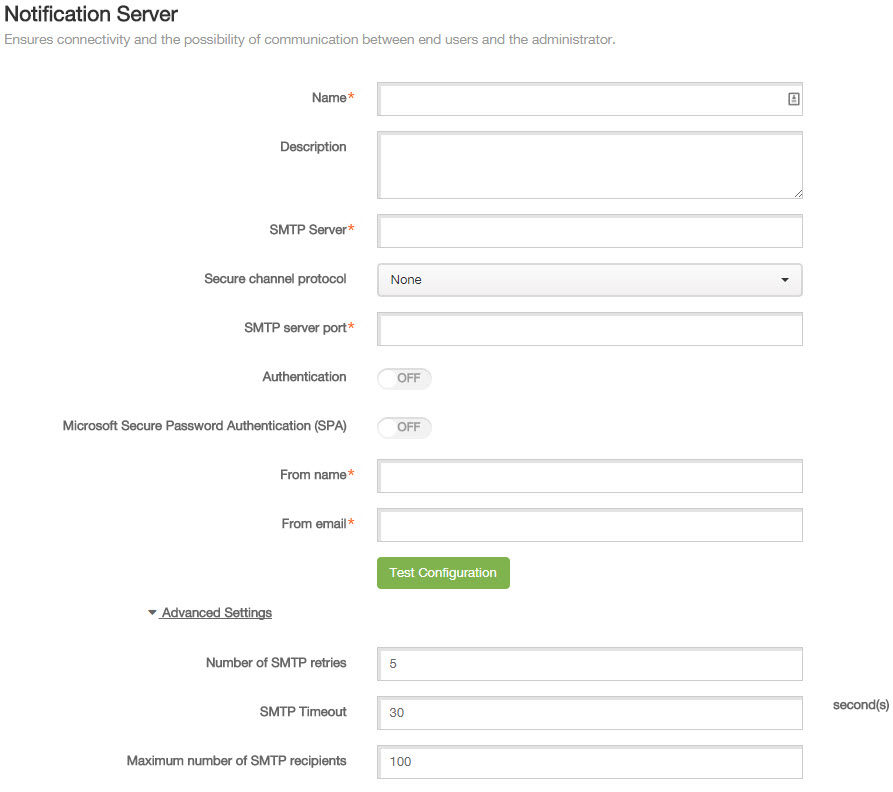
Task: Click Maximum number of SMTP recipients field
Action: pyautogui.click(x=589, y=762)
